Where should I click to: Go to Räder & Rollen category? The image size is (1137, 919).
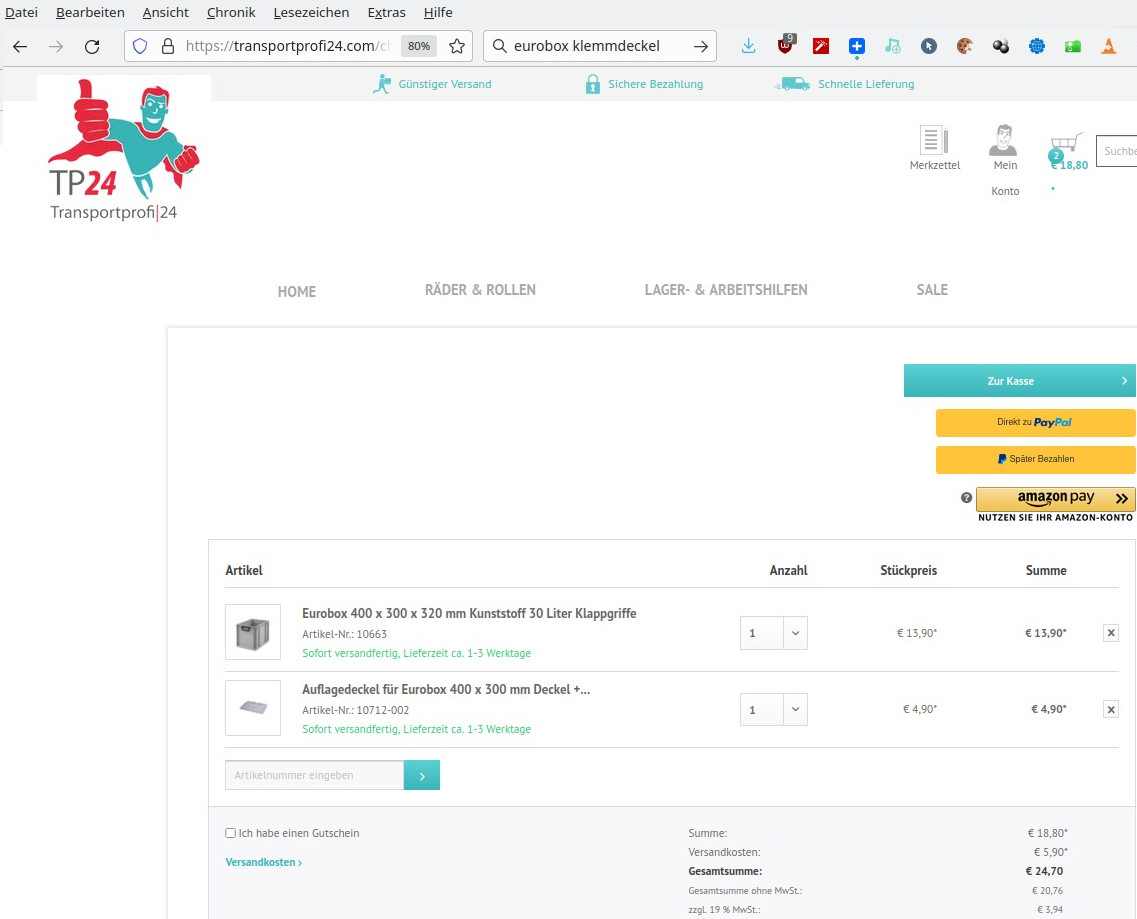[480, 290]
